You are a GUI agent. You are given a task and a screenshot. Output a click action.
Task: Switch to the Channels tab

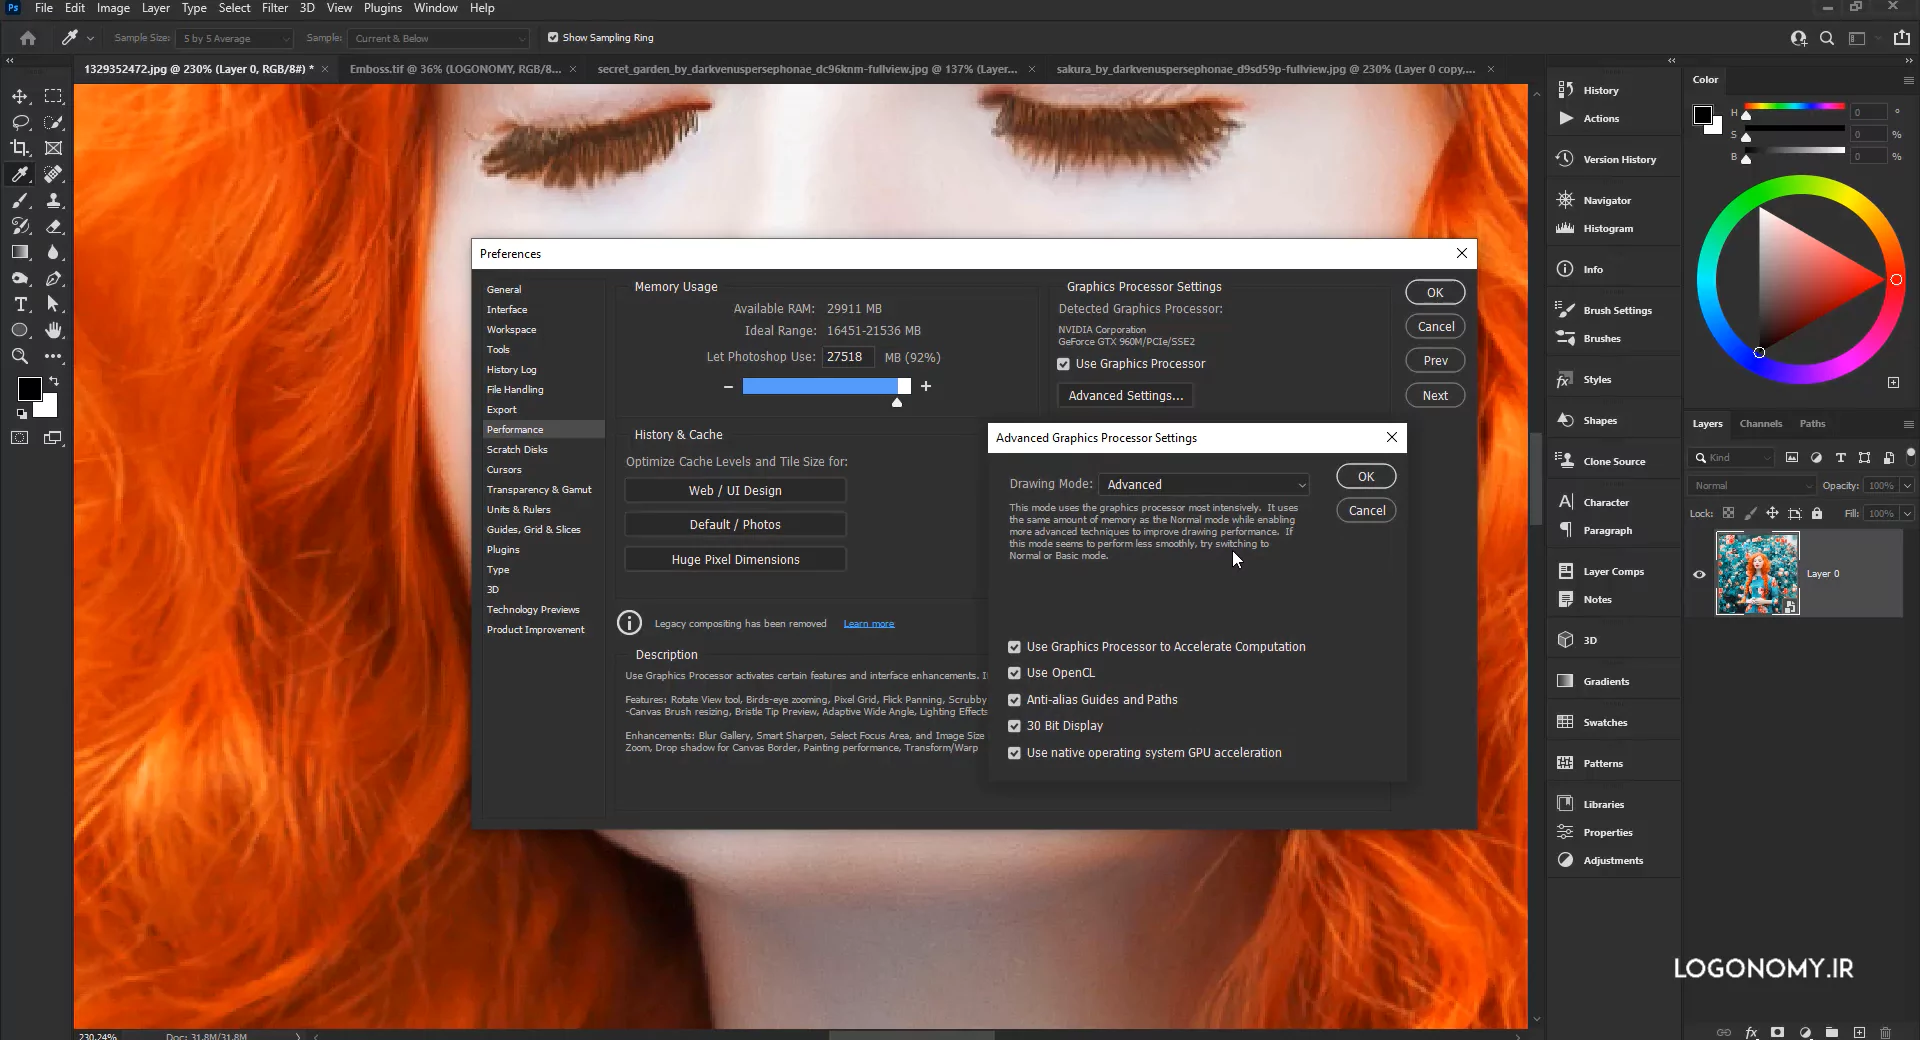[x=1760, y=424]
